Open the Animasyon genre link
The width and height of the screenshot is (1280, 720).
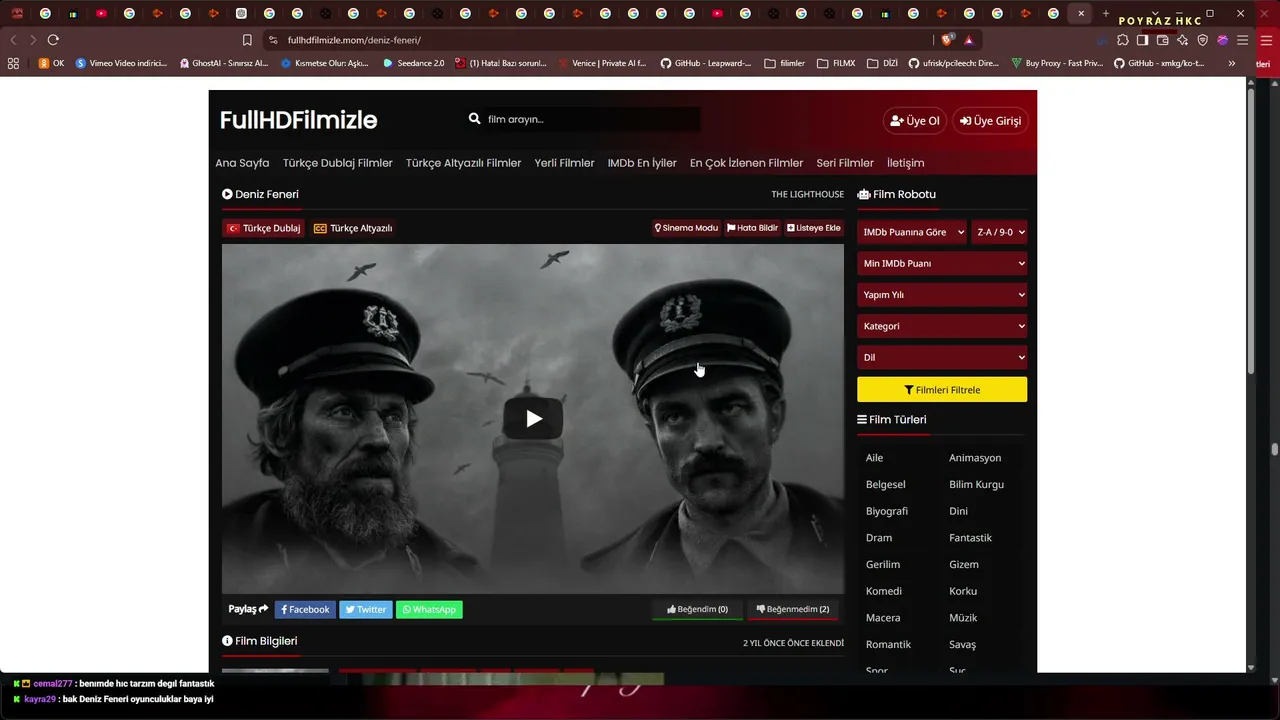[975, 458]
